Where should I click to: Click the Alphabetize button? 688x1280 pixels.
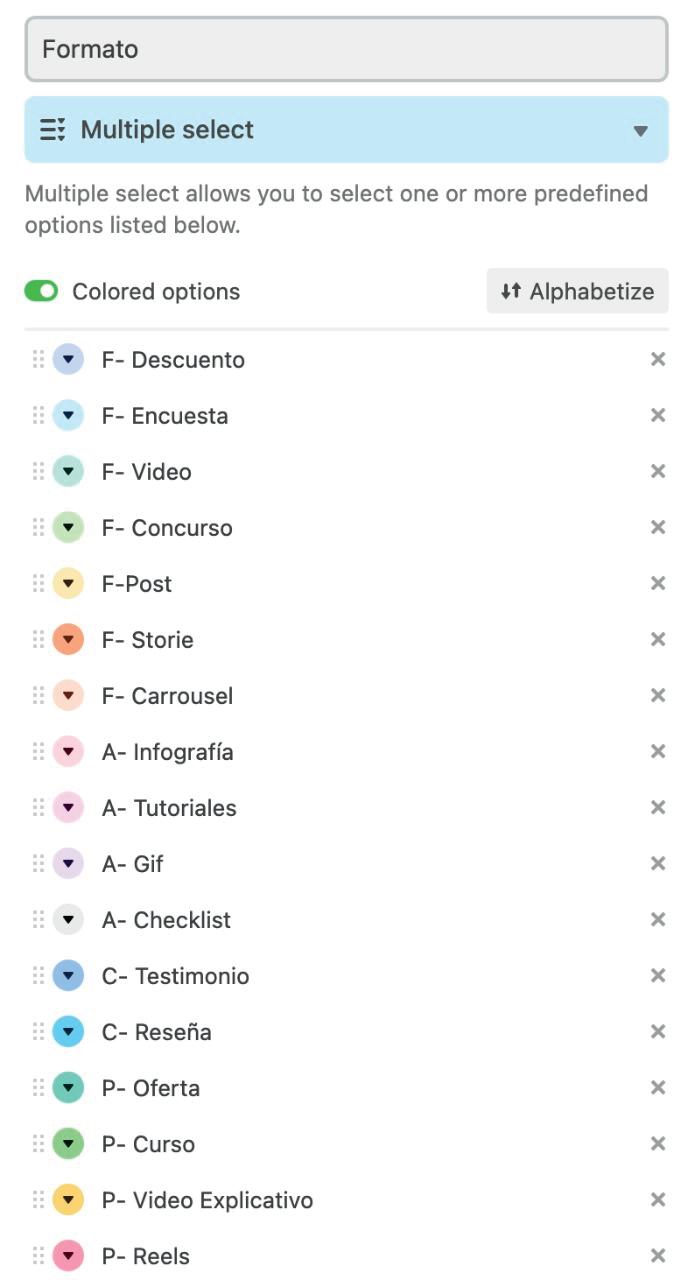[x=578, y=291]
